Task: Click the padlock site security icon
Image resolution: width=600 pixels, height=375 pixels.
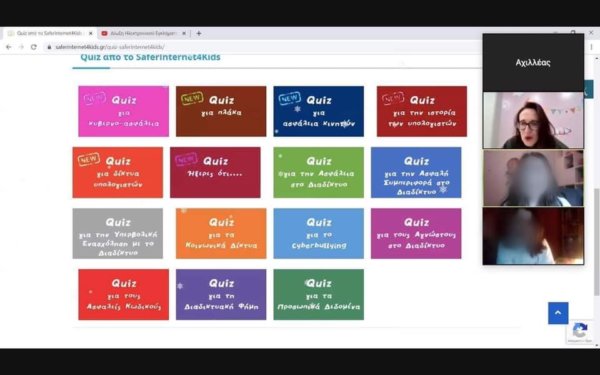Action: pyautogui.click(x=49, y=47)
